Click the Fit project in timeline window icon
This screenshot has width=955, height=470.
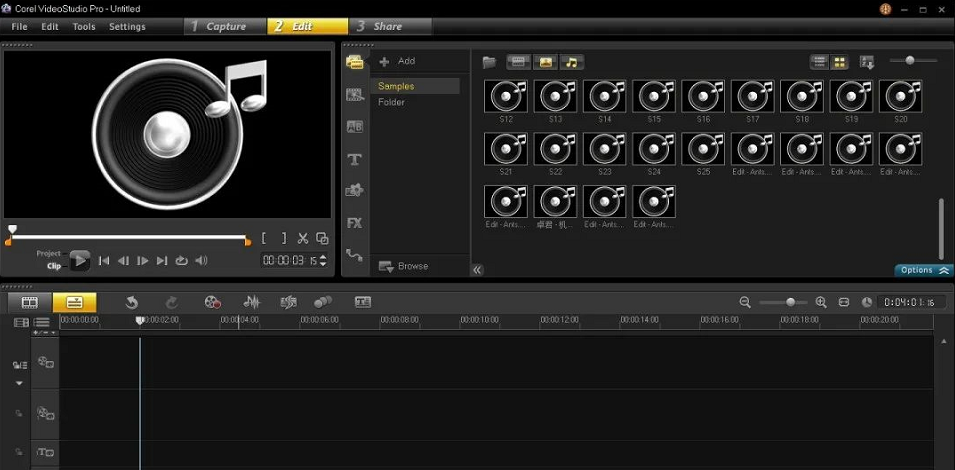pyautogui.click(x=843, y=302)
